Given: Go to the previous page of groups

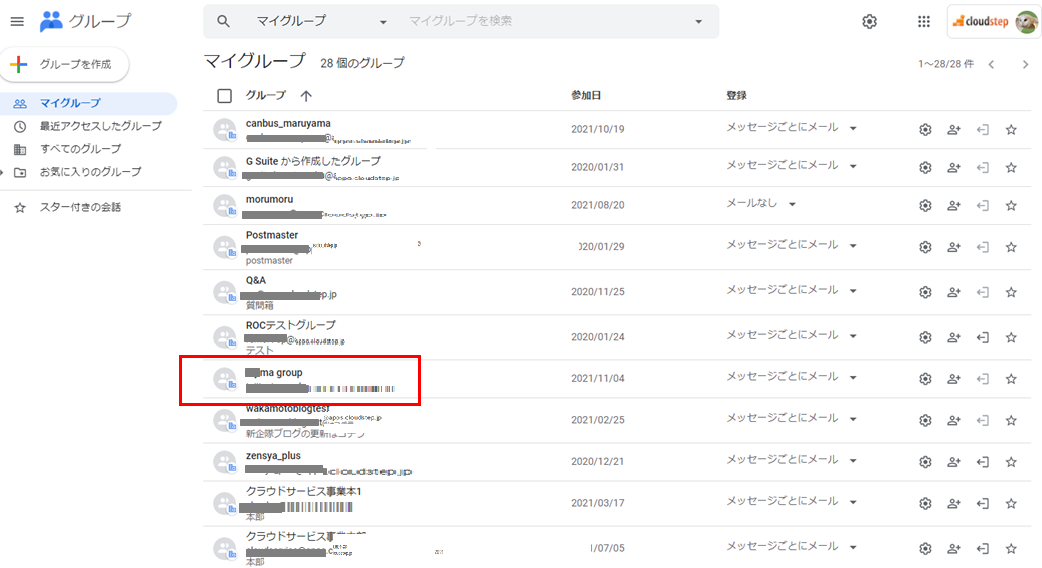Looking at the screenshot, I should (x=991, y=64).
